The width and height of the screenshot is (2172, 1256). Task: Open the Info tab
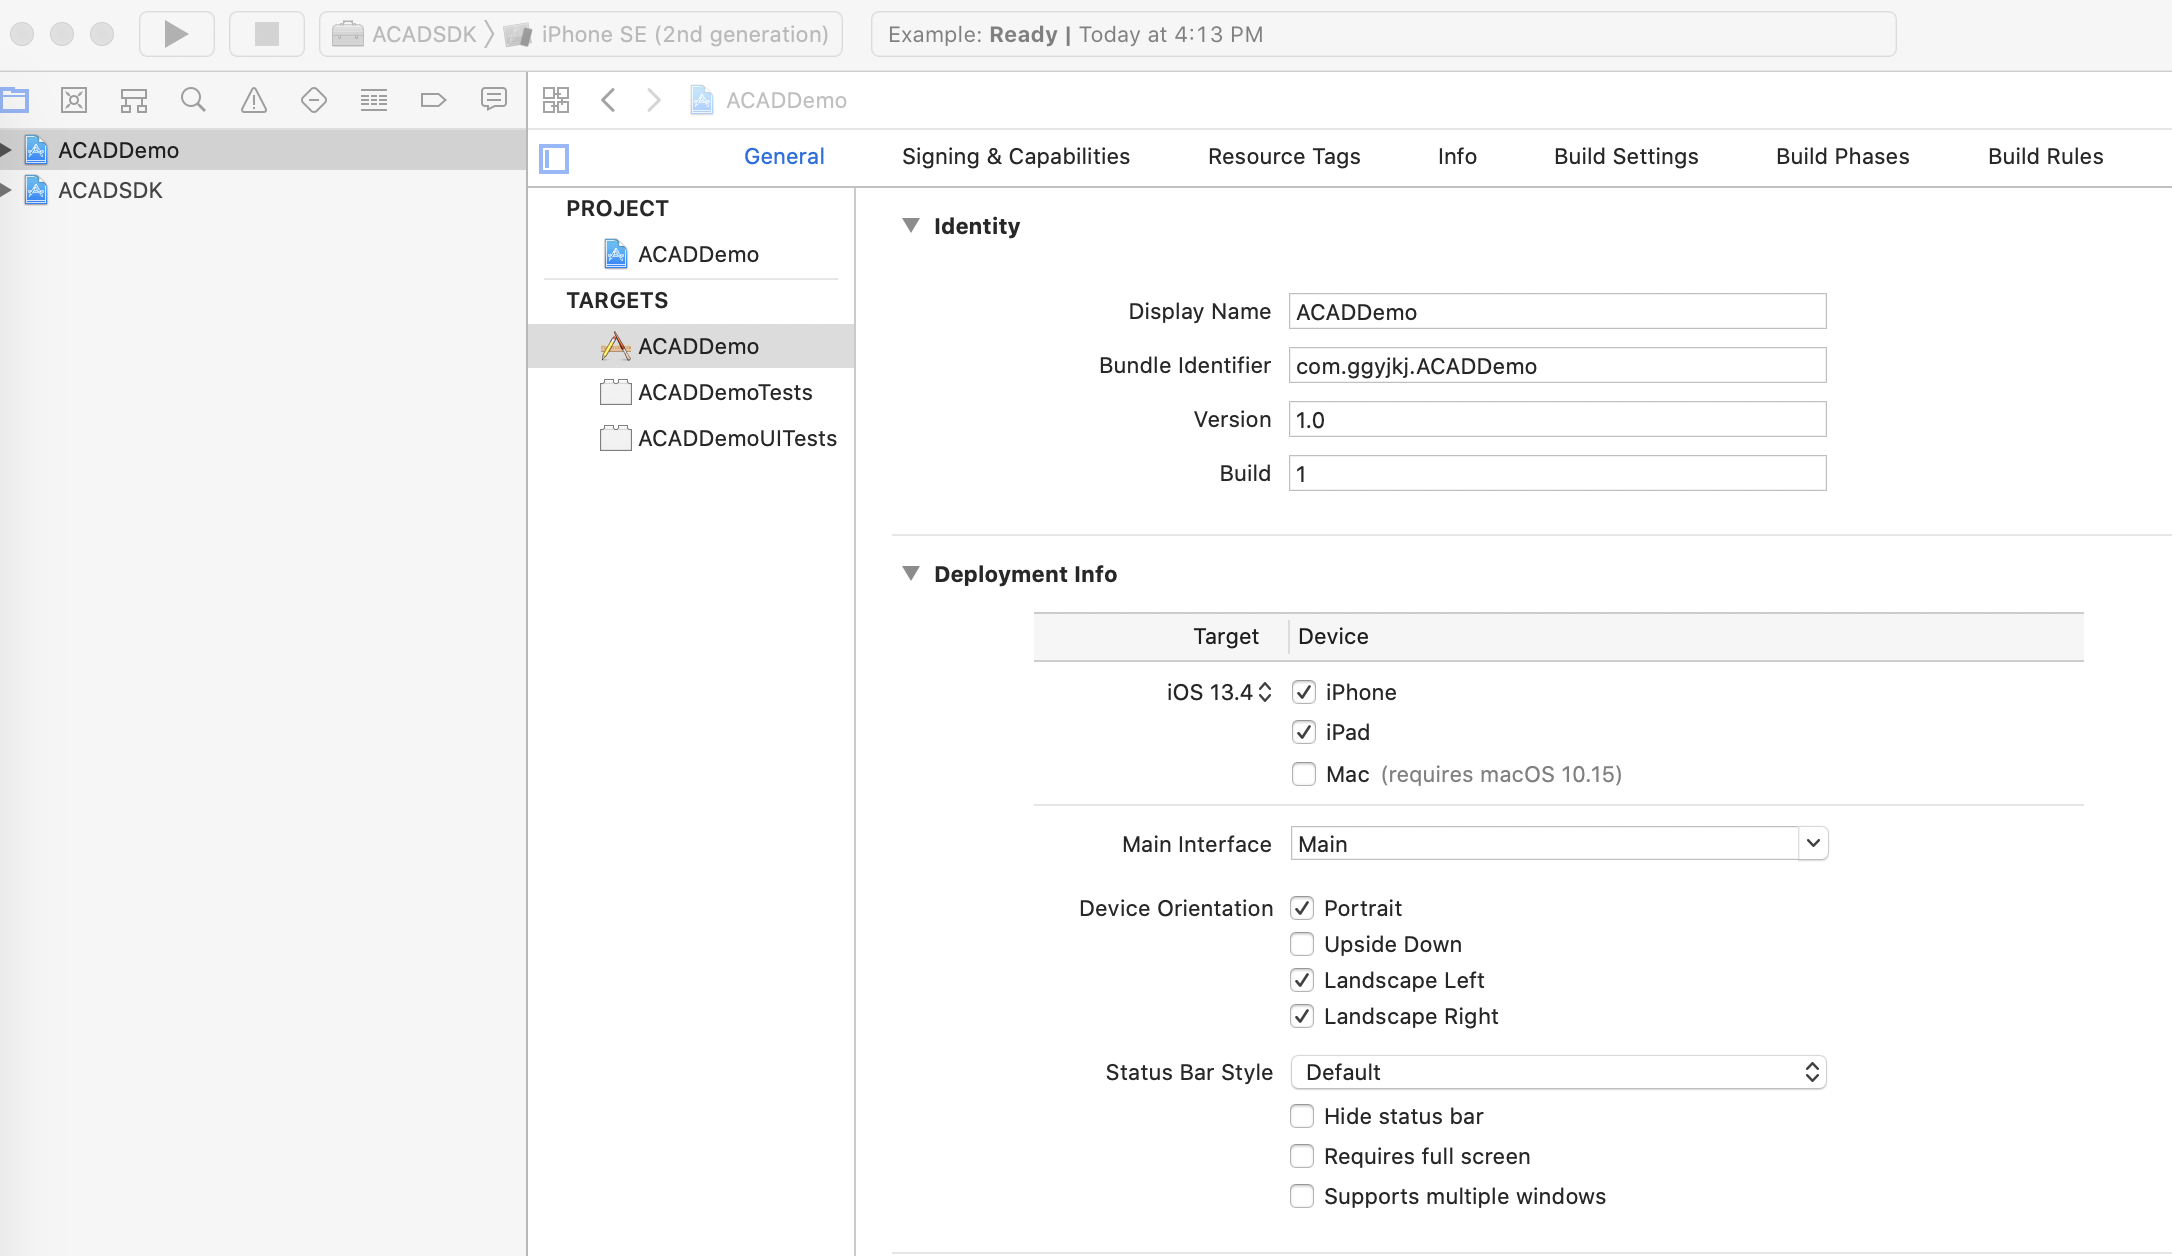tap(1457, 156)
